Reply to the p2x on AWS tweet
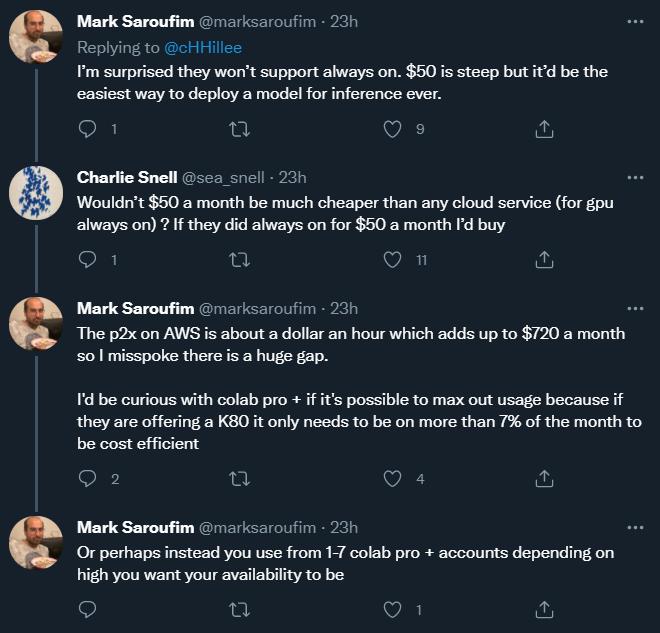 pyautogui.click(x=88, y=479)
